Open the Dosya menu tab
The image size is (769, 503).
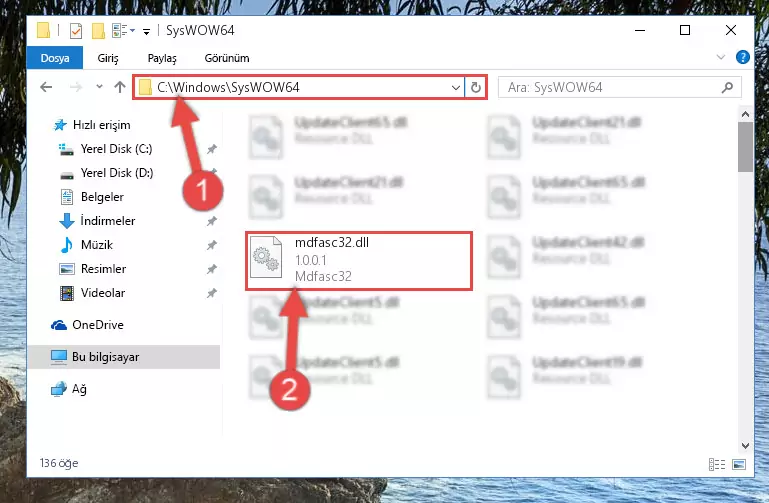pyautogui.click(x=55, y=58)
